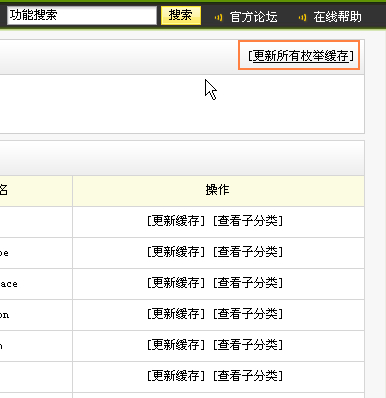
Task: Click 更新所有枚举缓存 link
Action: [300, 56]
